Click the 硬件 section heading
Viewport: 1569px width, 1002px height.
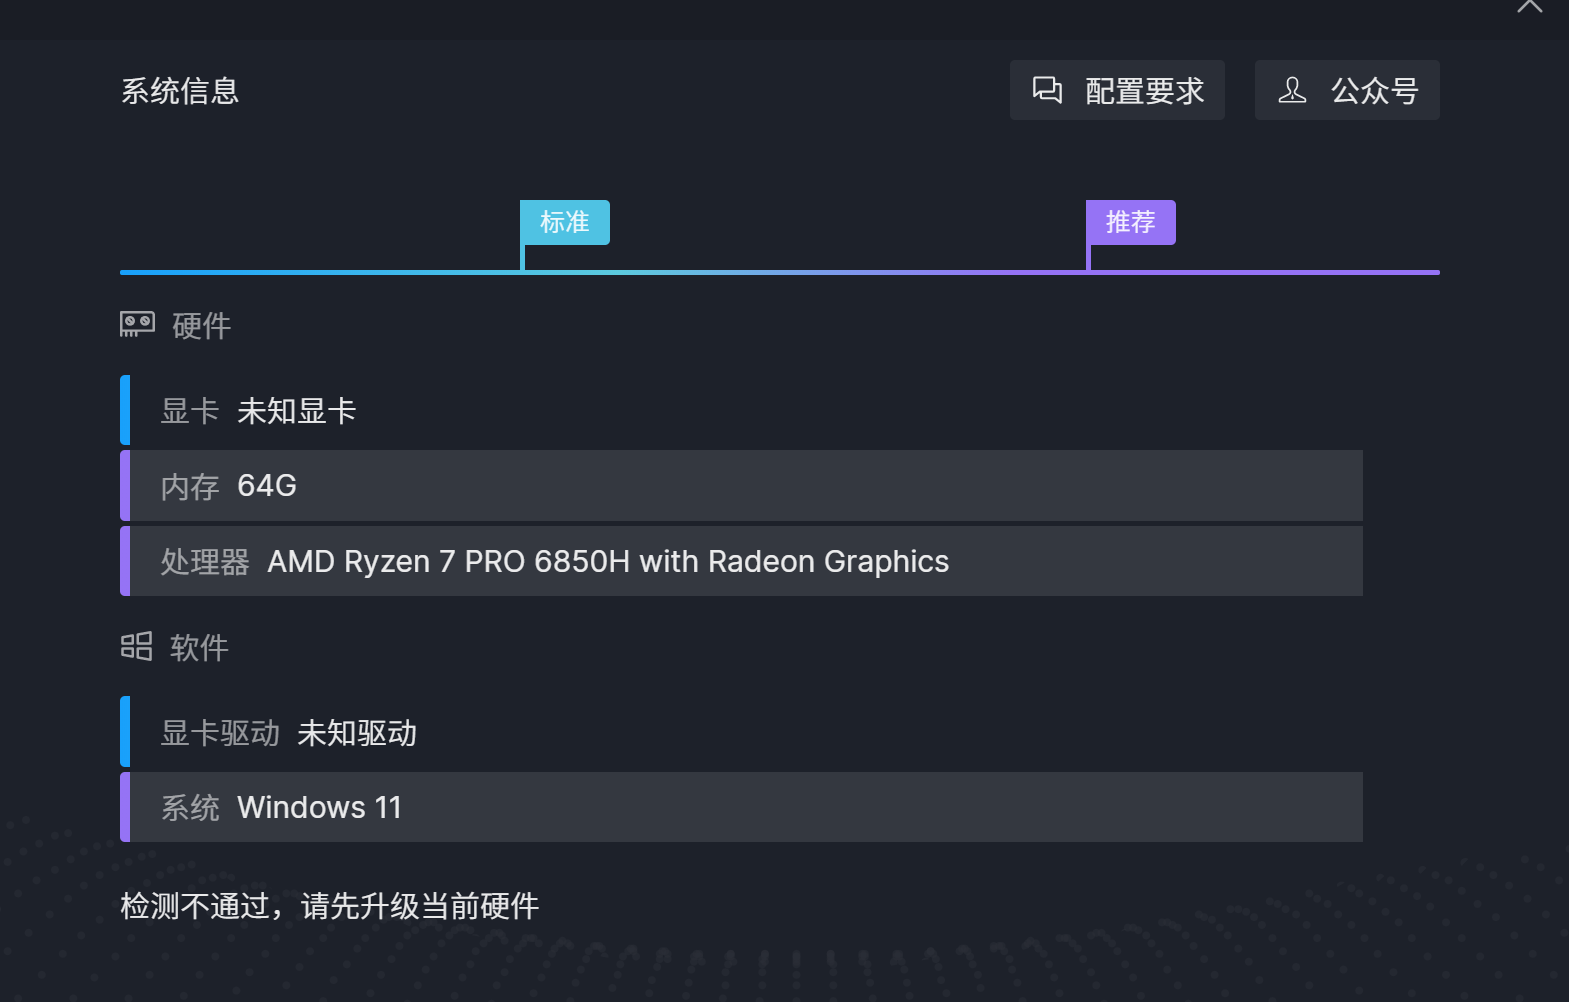pyautogui.click(x=201, y=326)
